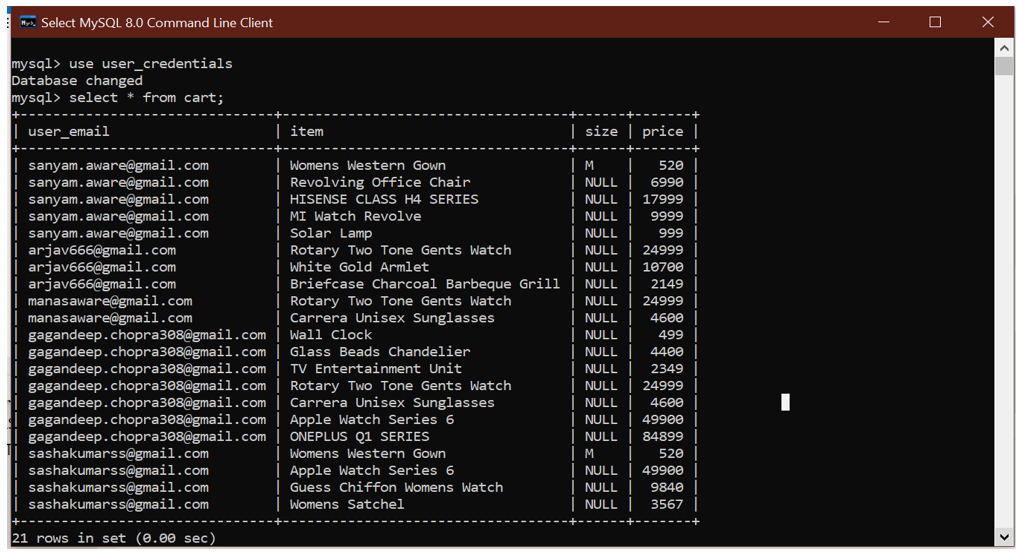Click the MySQL icon in the title bar

28,23
